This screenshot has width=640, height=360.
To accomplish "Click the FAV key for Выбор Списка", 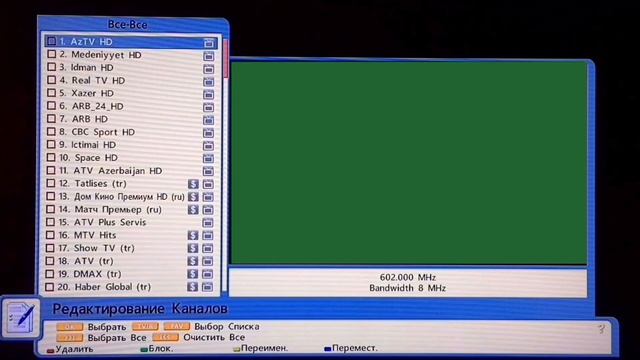I will 177,327.
